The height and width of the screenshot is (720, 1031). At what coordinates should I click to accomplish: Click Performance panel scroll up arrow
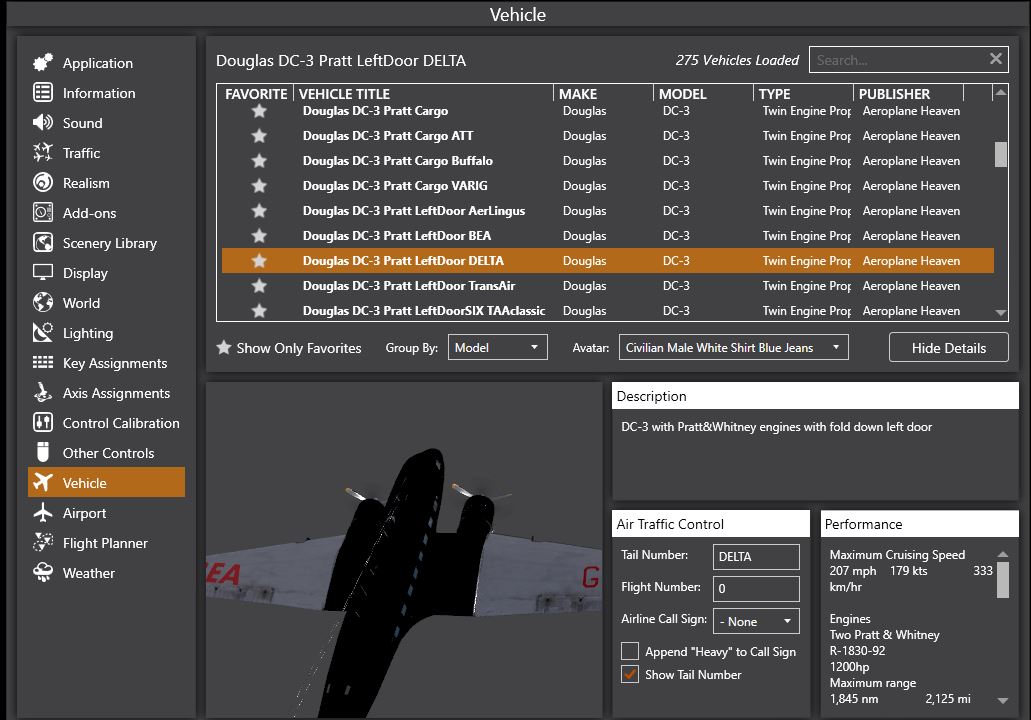(x=1002, y=554)
